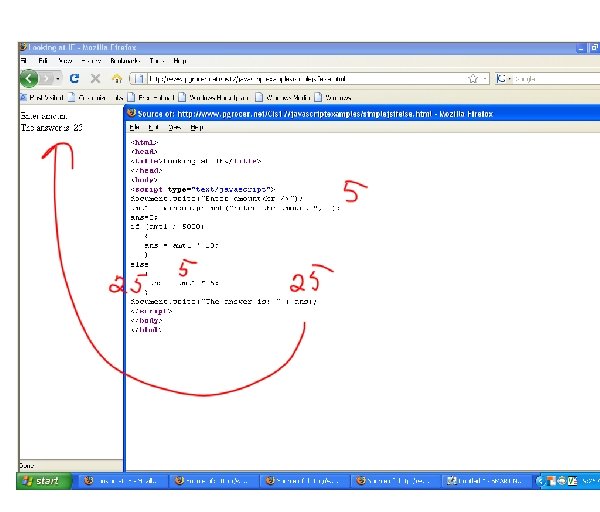This screenshot has height=512, width=600.
Task: Click the Source window title bar text
Action: [x=315, y=114]
